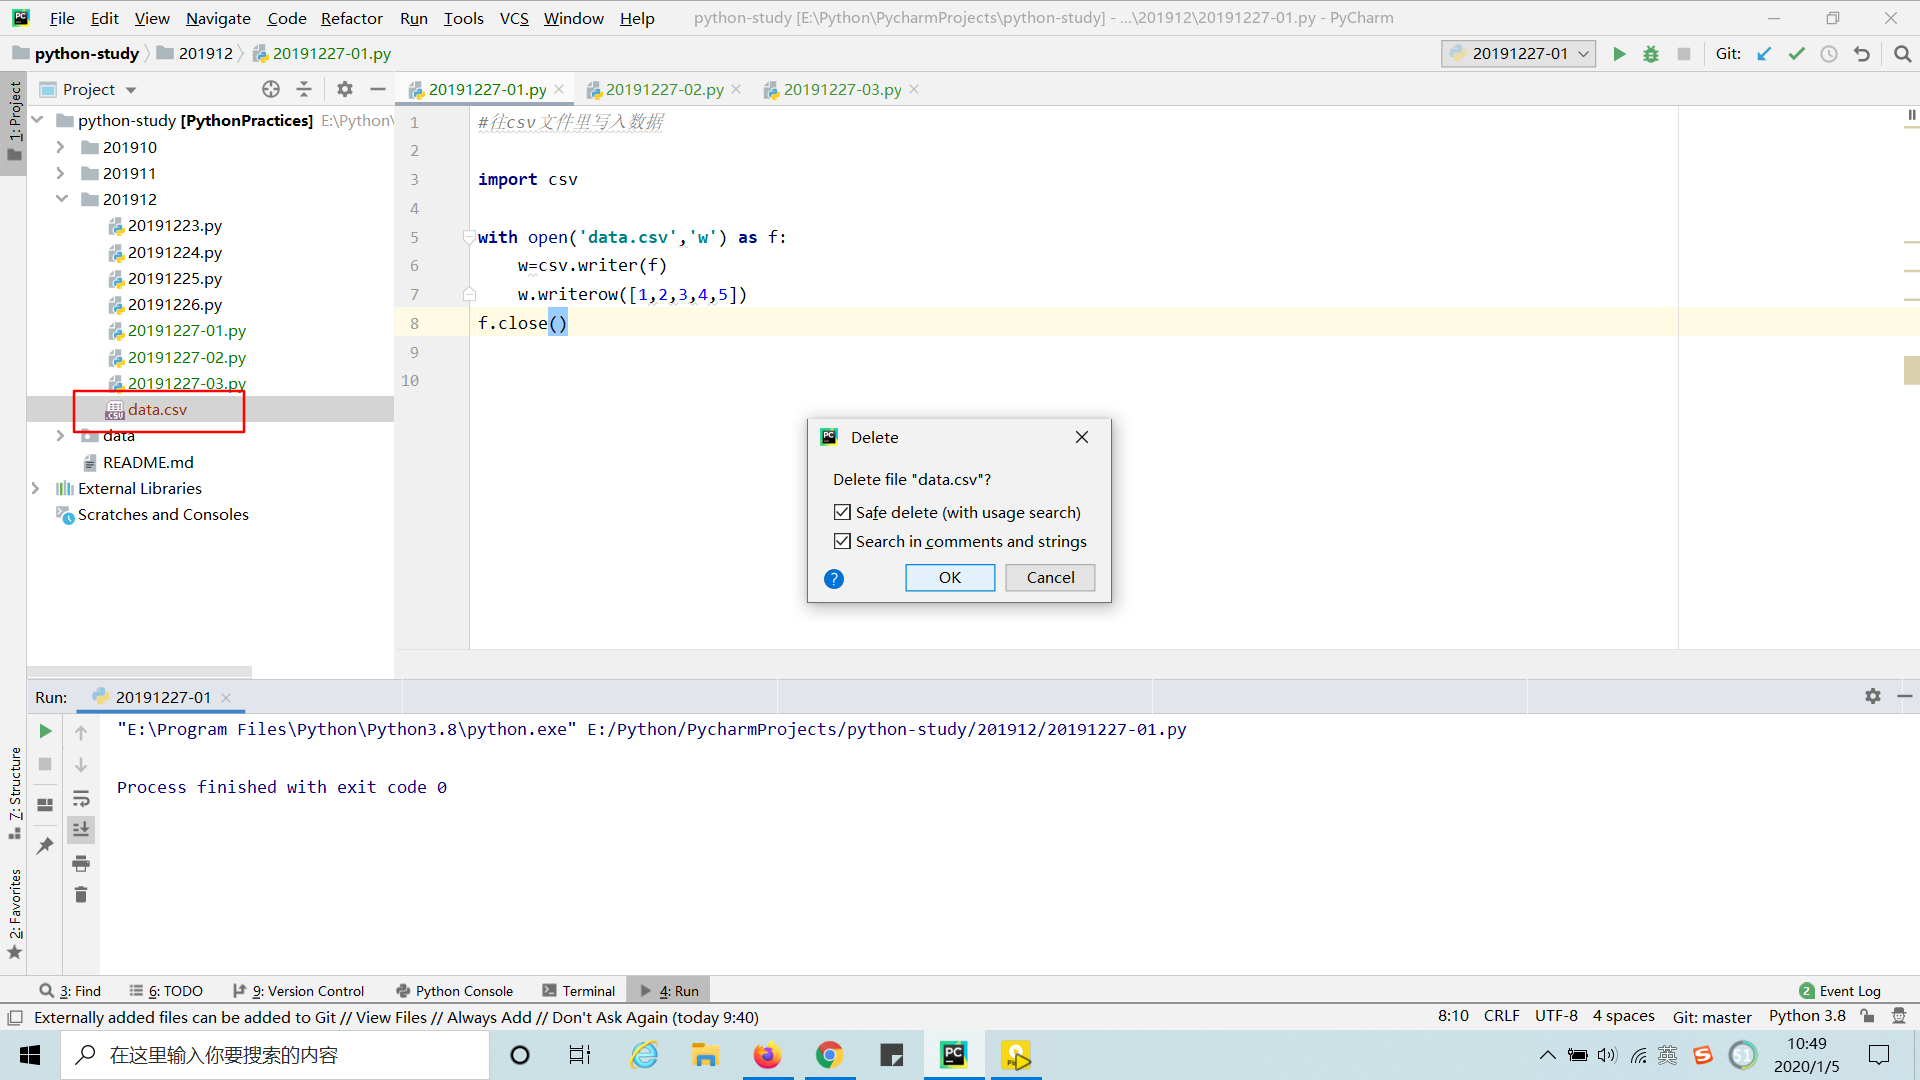The height and width of the screenshot is (1080, 1920).
Task: Switch to 20191227-02.py editor tab
Action: point(664,89)
